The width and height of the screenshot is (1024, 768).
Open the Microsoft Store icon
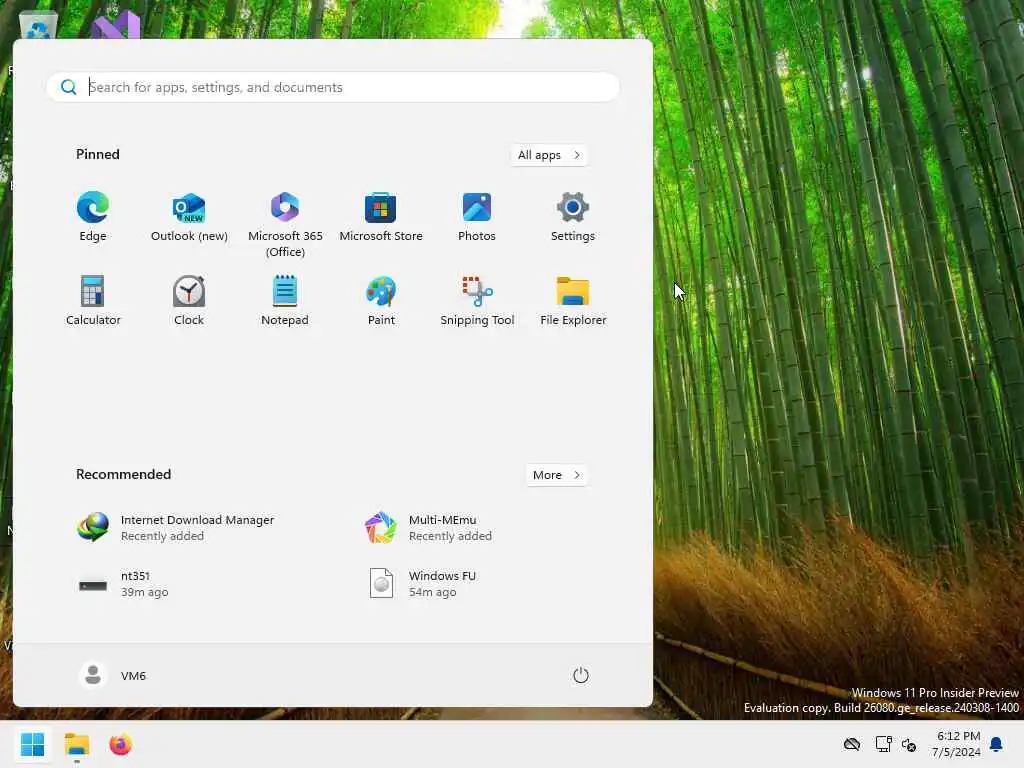pos(381,217)
